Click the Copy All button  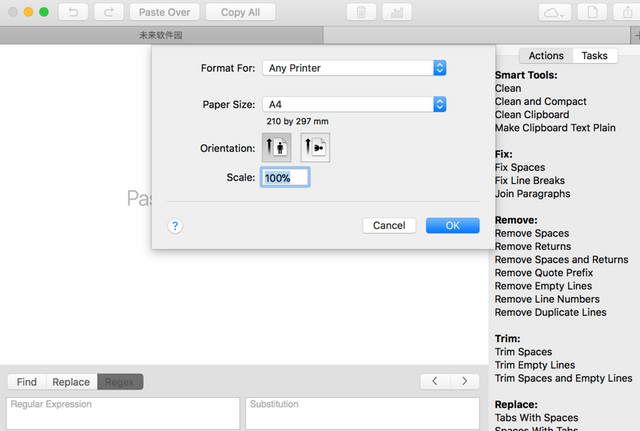240,12
